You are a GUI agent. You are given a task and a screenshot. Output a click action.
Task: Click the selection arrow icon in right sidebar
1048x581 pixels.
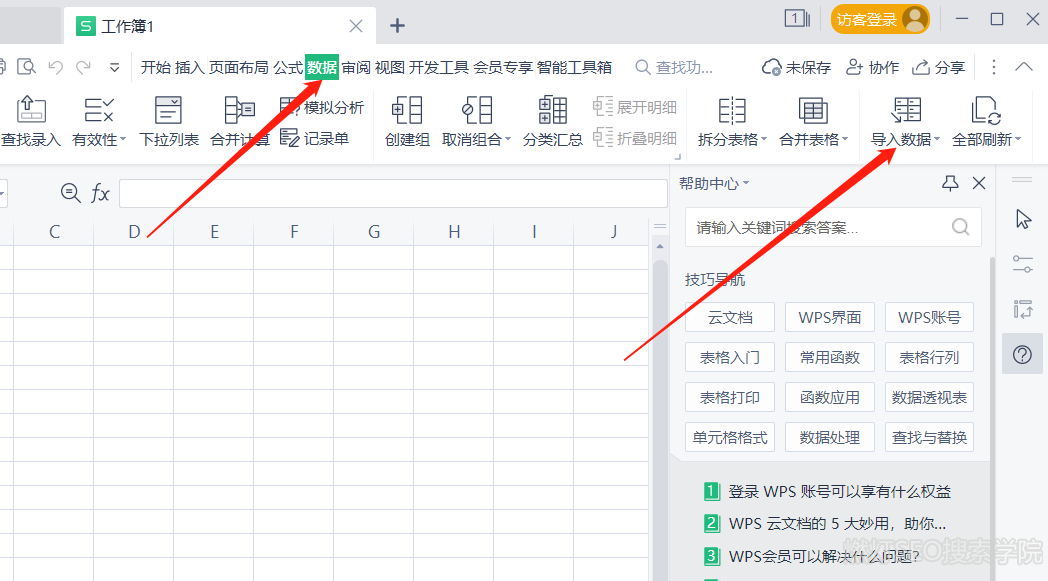click(x=1023, y=219)
